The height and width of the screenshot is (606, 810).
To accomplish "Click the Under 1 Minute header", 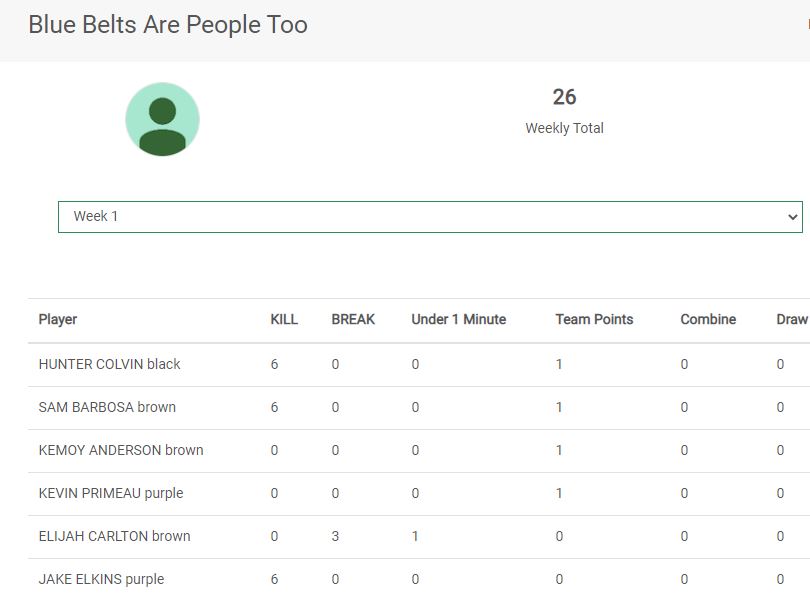I will tap(458, 320).
